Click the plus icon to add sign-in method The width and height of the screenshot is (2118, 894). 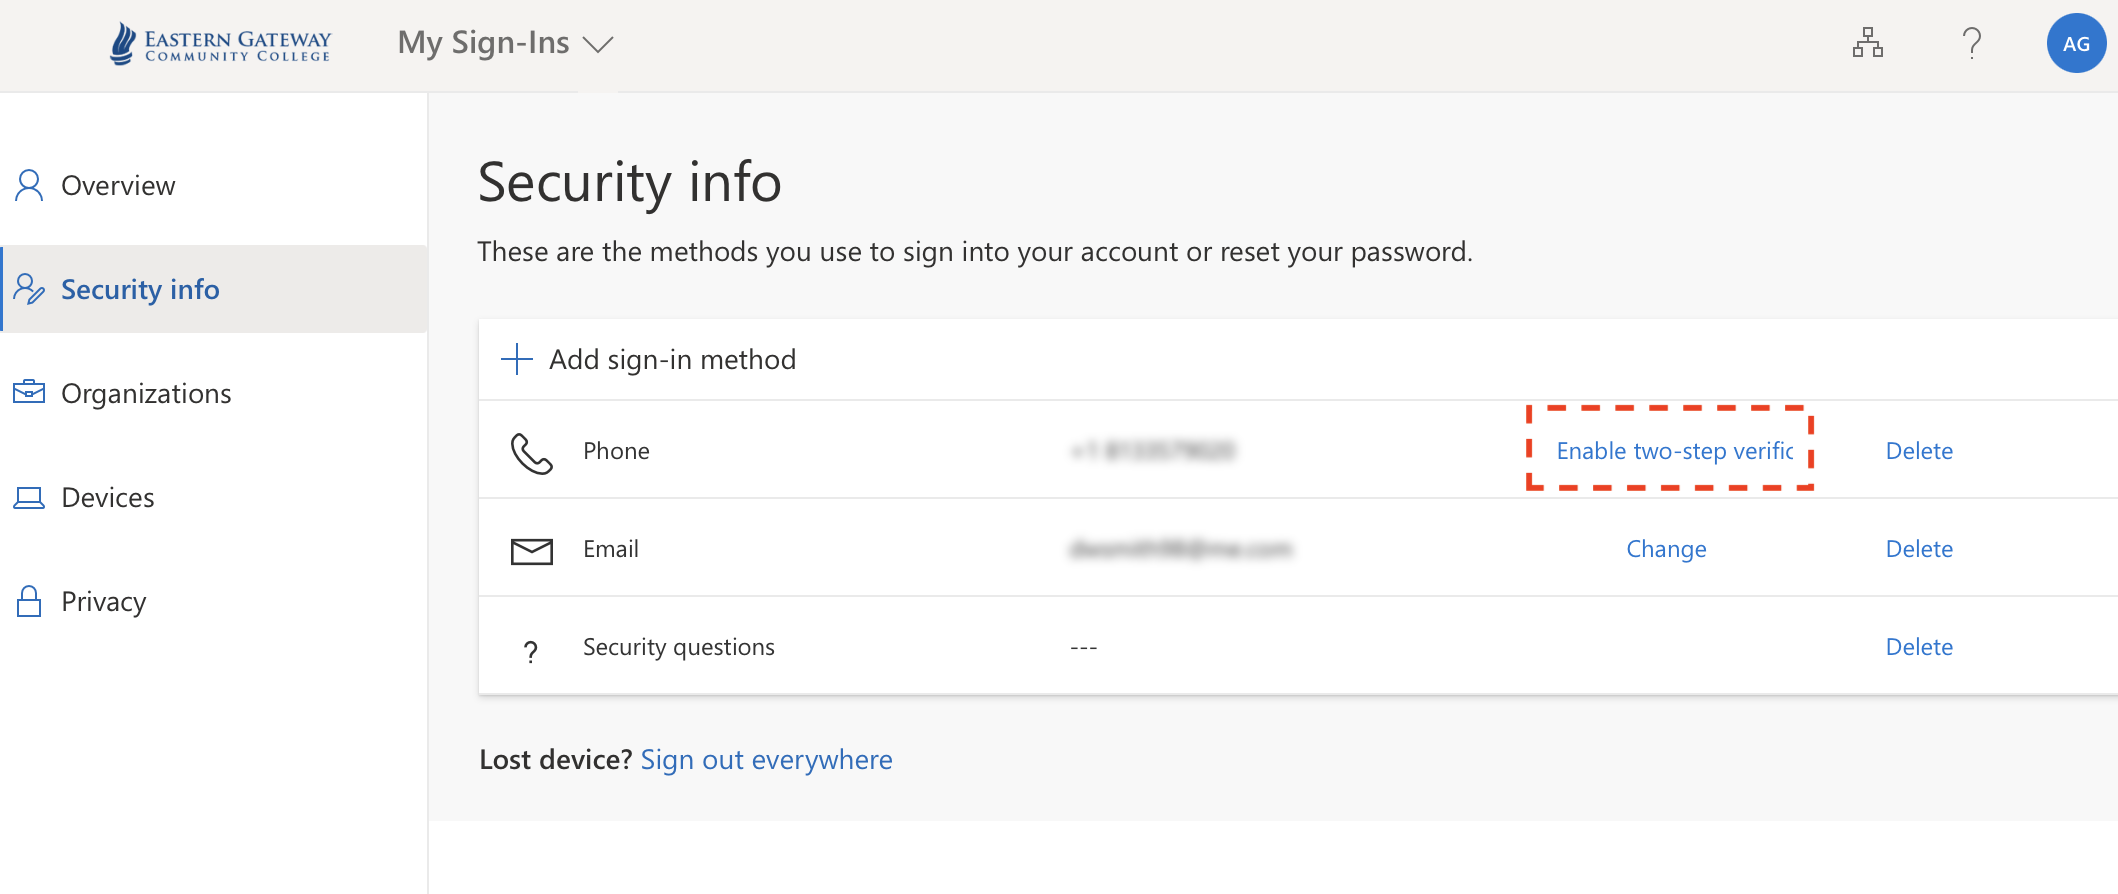point(517,359)
